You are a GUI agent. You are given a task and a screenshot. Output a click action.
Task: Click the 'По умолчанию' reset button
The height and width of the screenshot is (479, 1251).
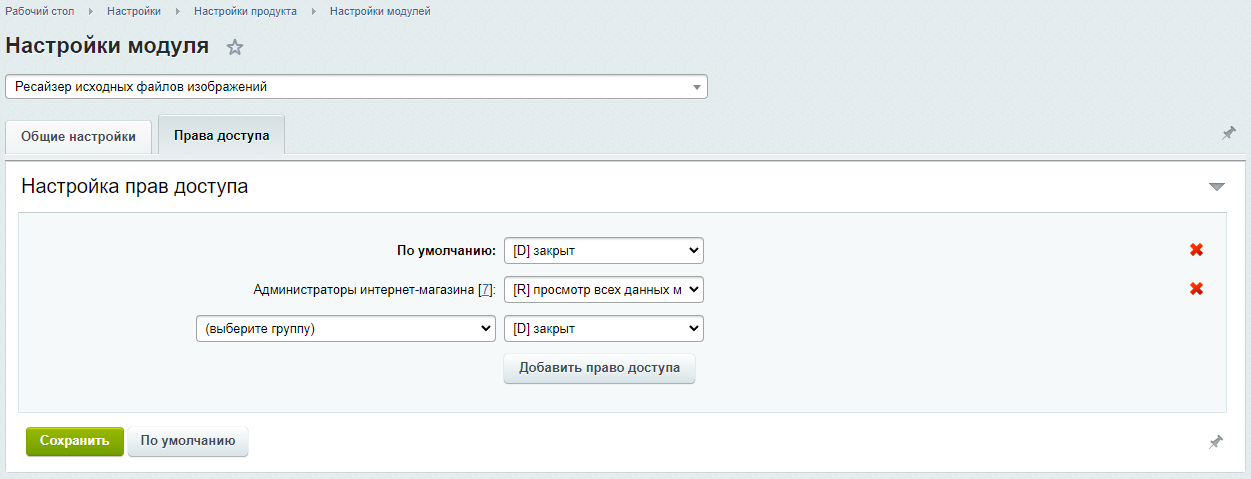[x=188, y=441]
